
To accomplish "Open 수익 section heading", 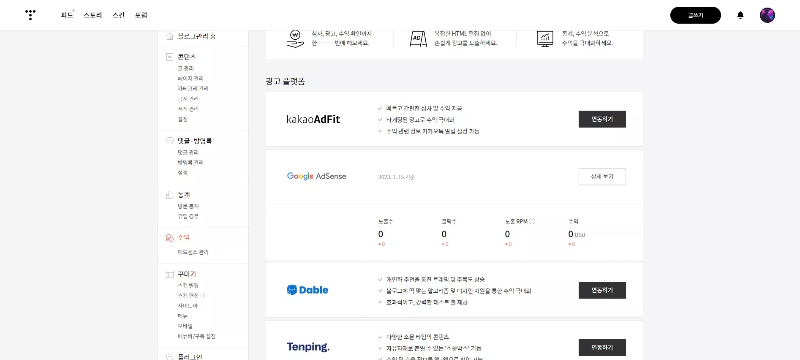I will pos(184,238).
